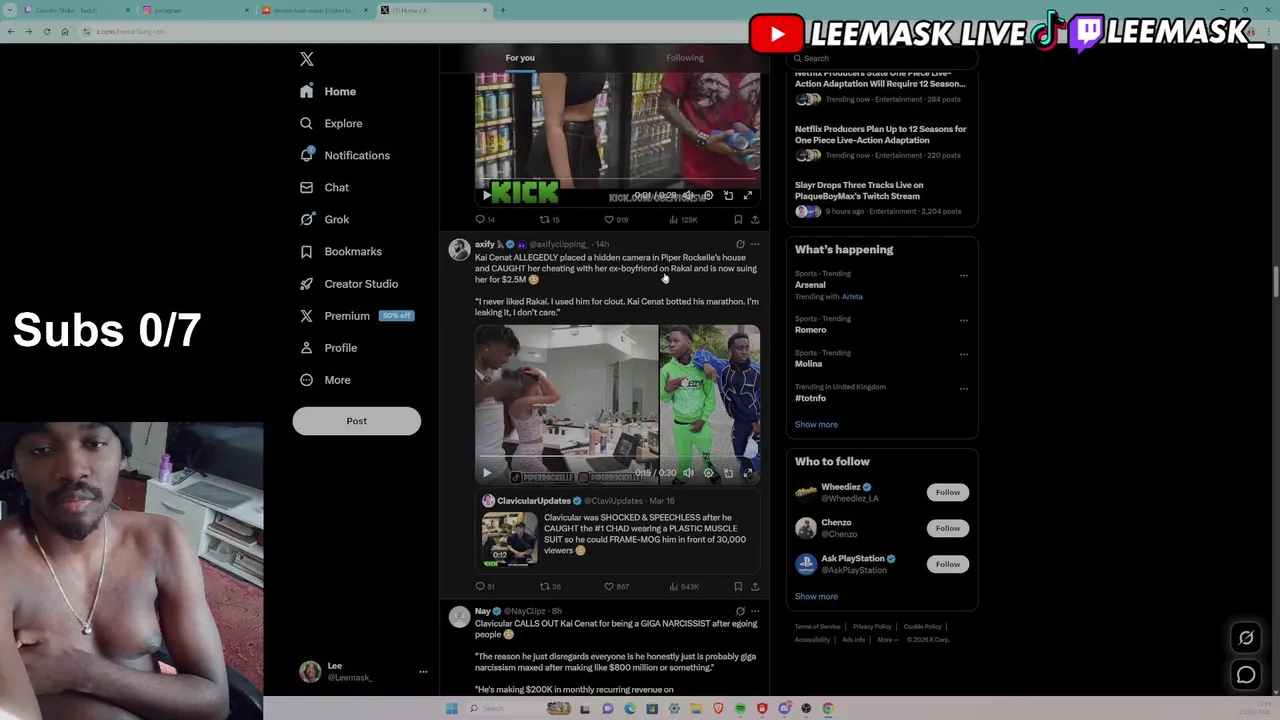The image size is (1280, 720).
Task: Enter fullscreen on axify's video
Action: [x=747, y=473]
